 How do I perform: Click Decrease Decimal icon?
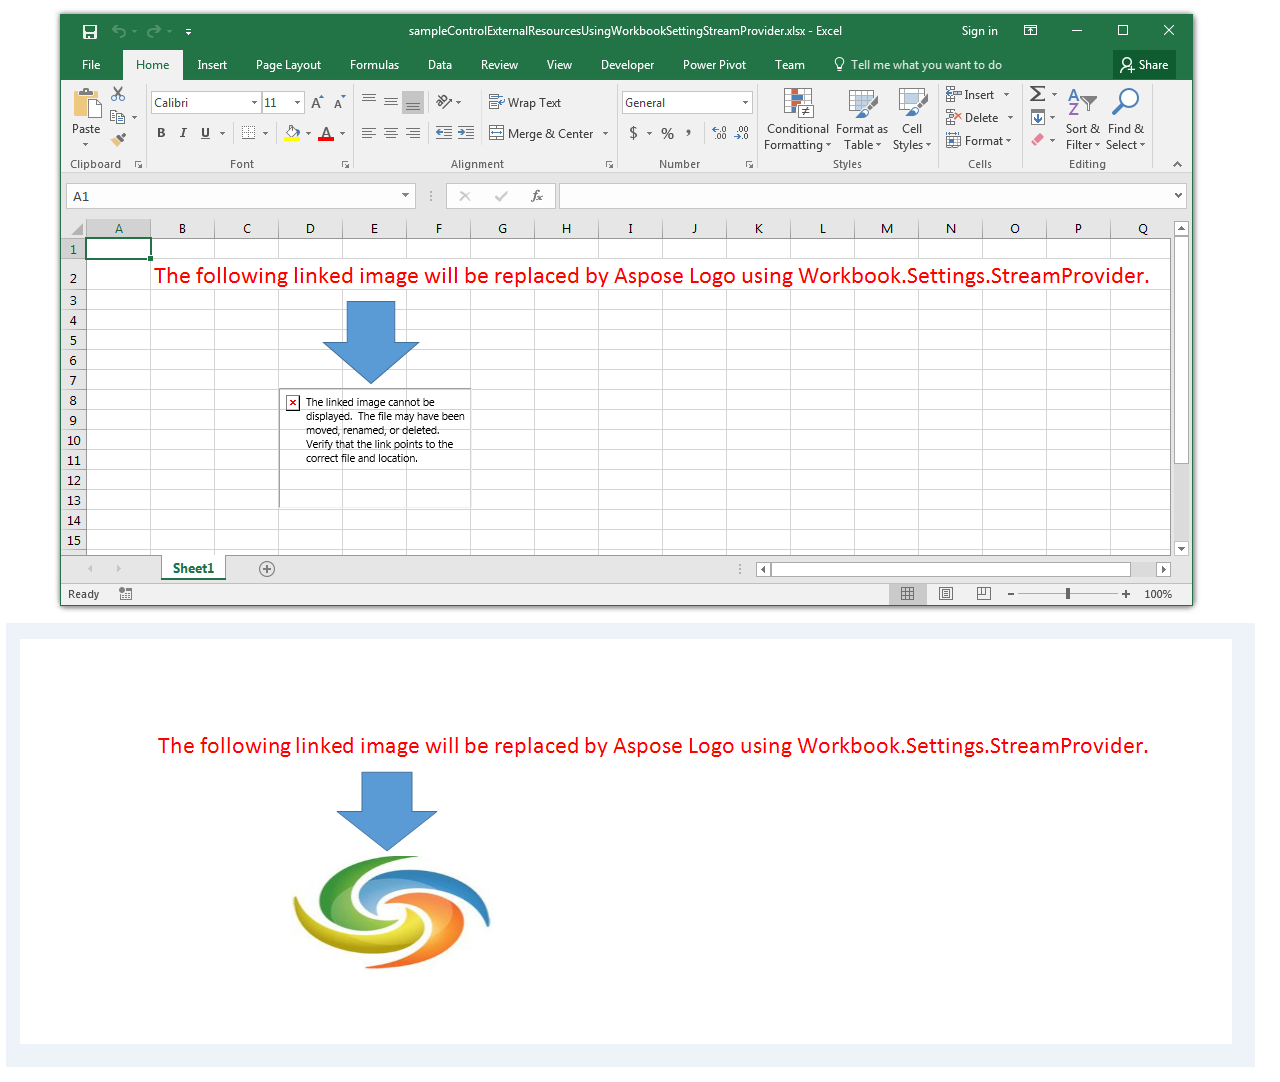741,133
